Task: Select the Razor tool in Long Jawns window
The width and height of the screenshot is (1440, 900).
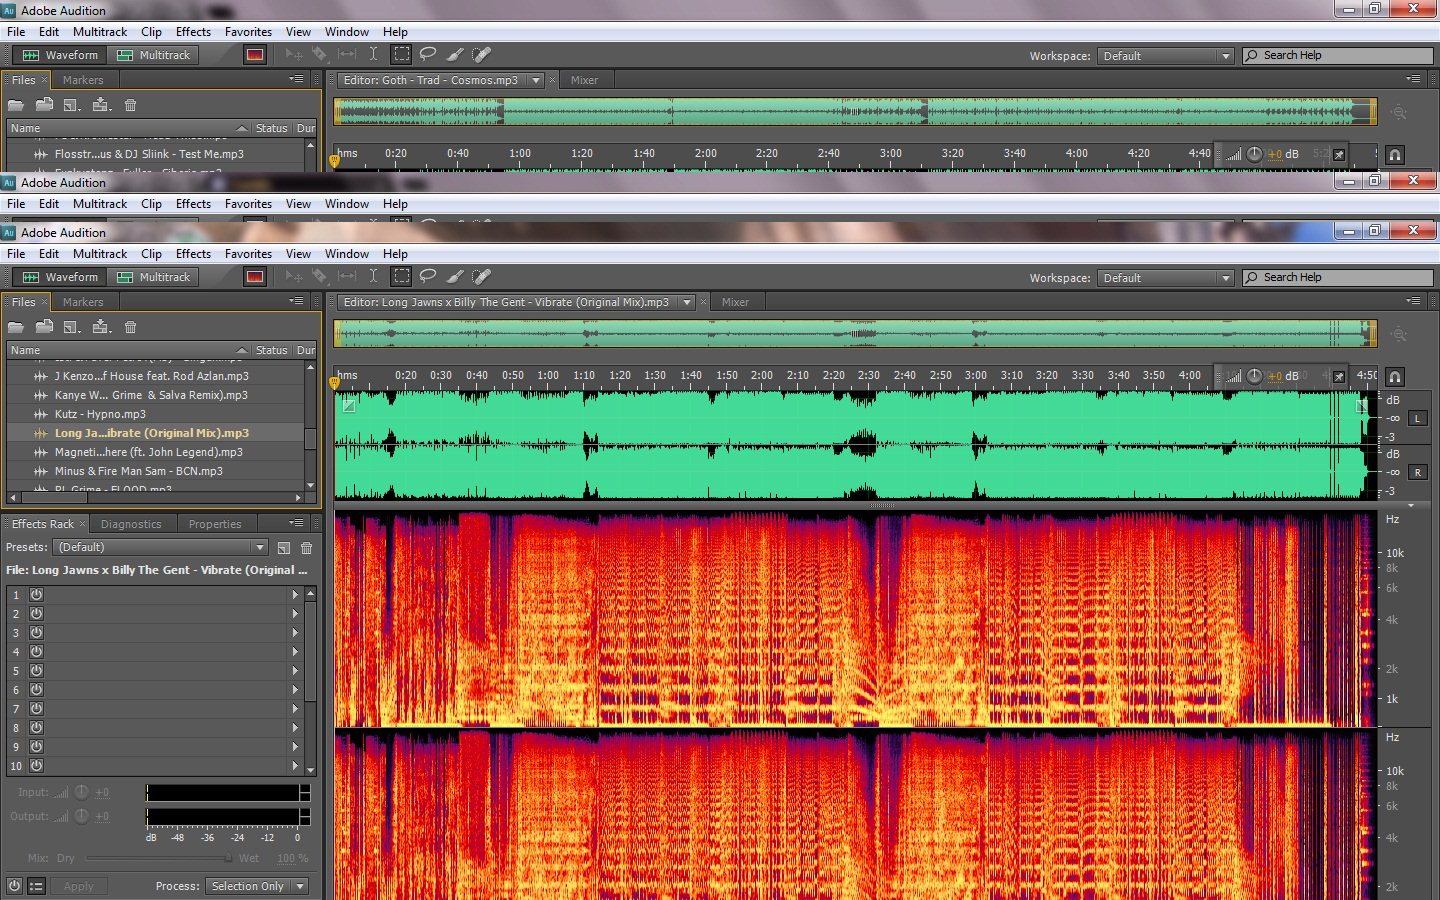Action: click(x=319, y=277)
